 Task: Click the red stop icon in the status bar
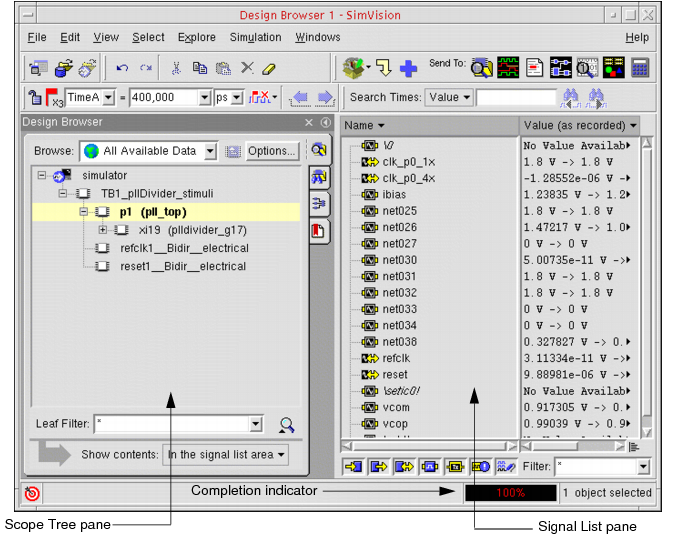coord(33,493)
